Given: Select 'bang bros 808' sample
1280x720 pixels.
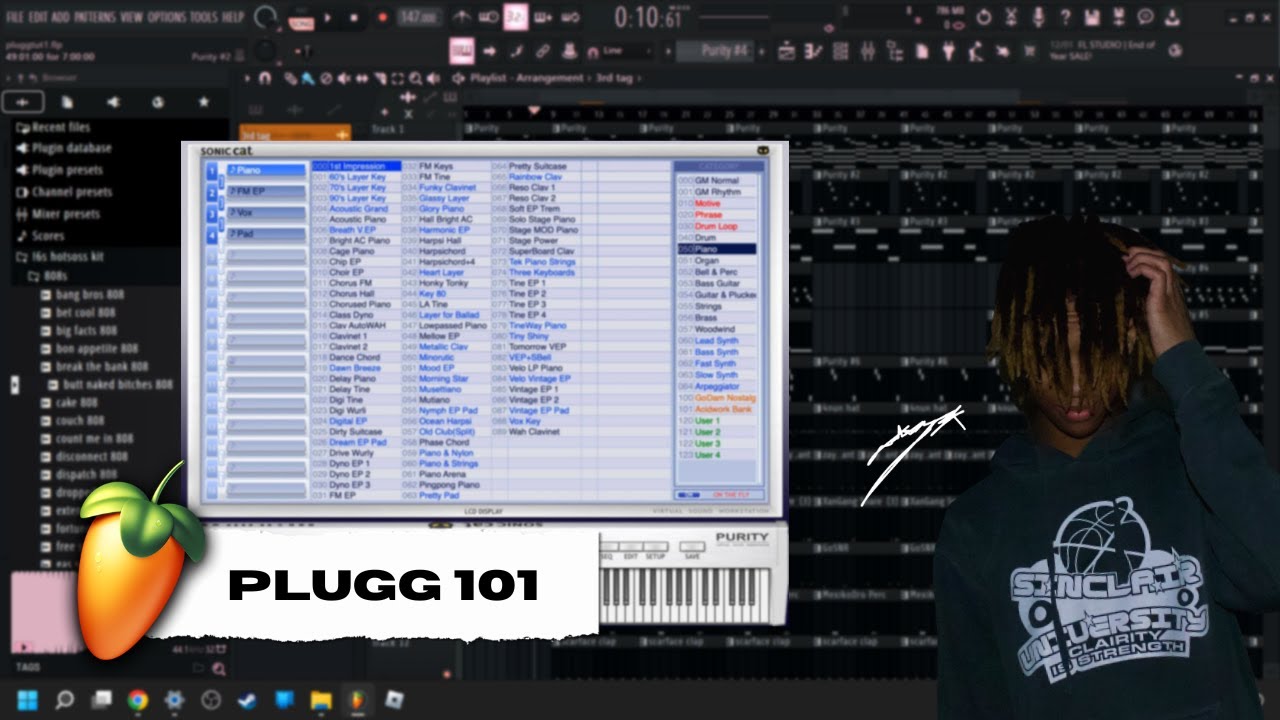Looking at the screenshot, I should pos(82,295).
